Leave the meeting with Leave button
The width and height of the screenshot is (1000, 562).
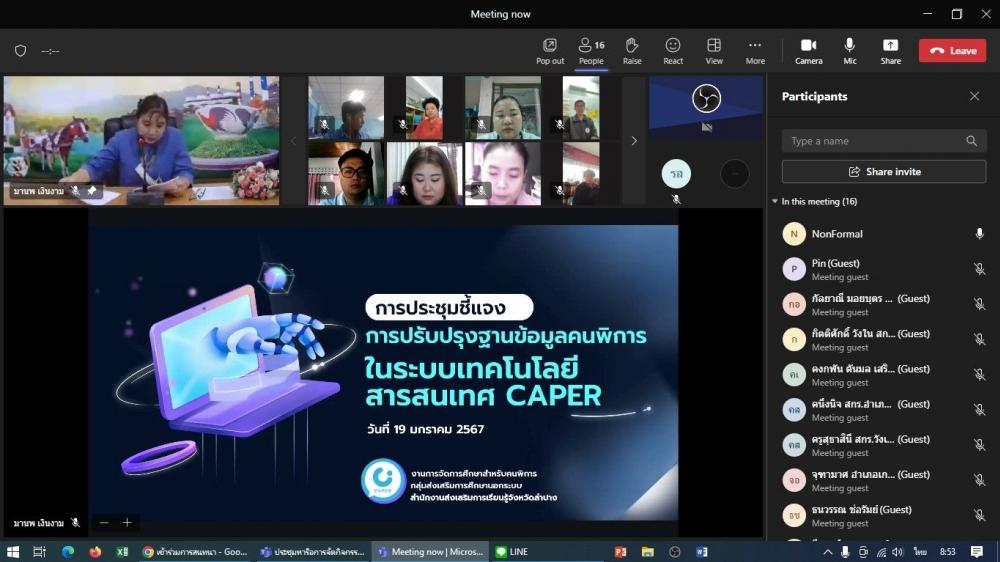click(x=952, y=51)
